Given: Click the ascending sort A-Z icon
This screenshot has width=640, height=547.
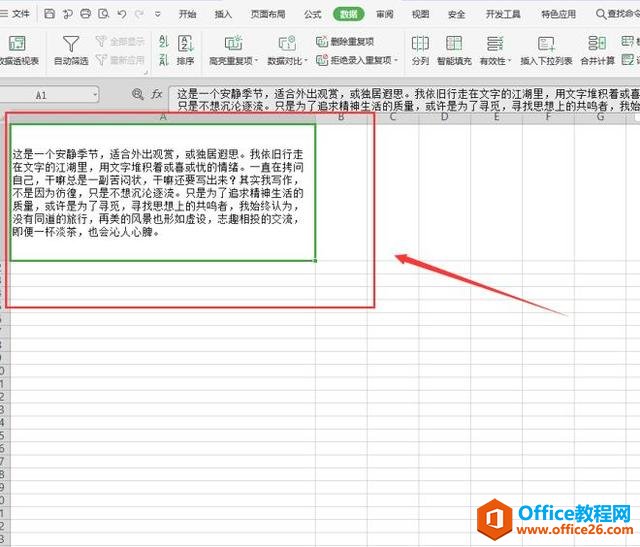Looking at the screenshot, I should coord(164,41).
